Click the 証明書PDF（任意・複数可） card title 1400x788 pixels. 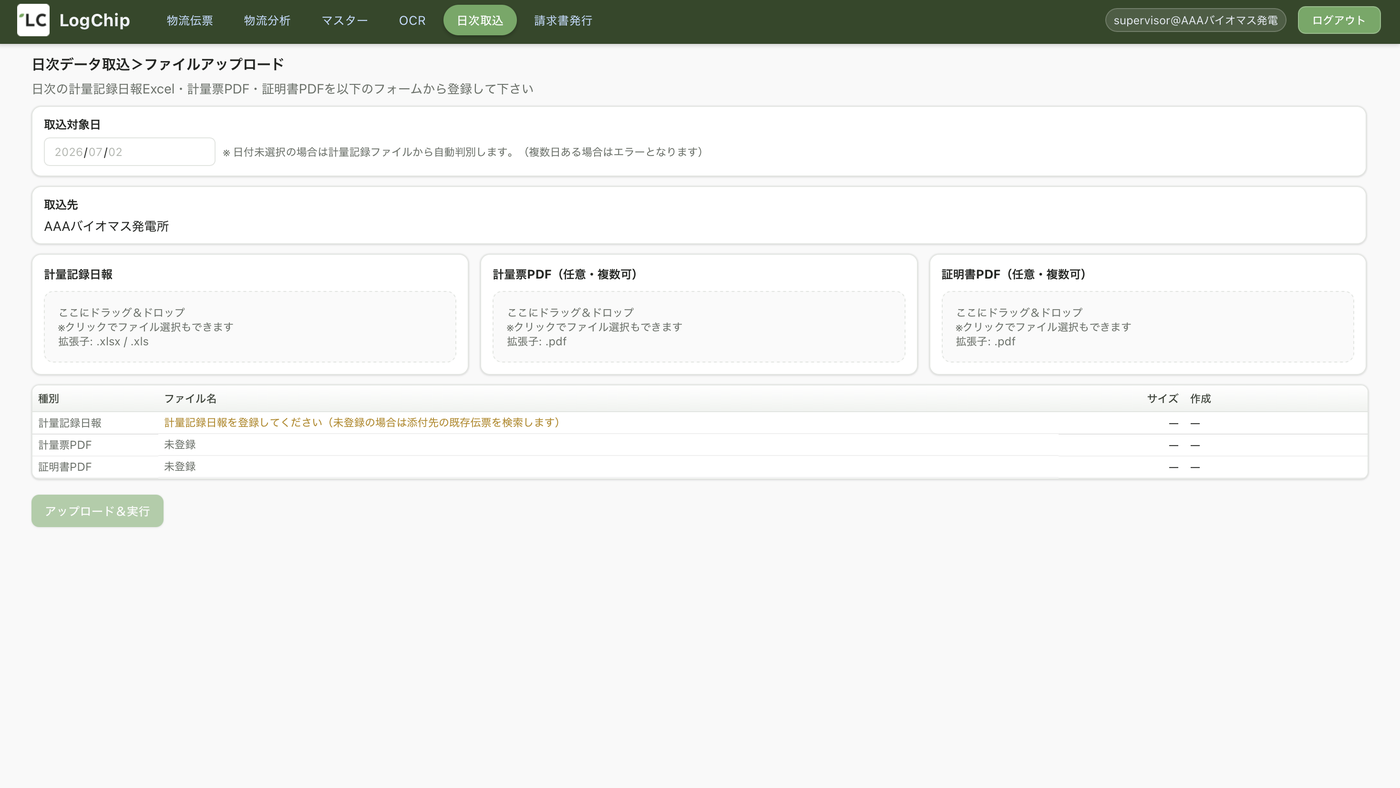(x=1014, y=274)
